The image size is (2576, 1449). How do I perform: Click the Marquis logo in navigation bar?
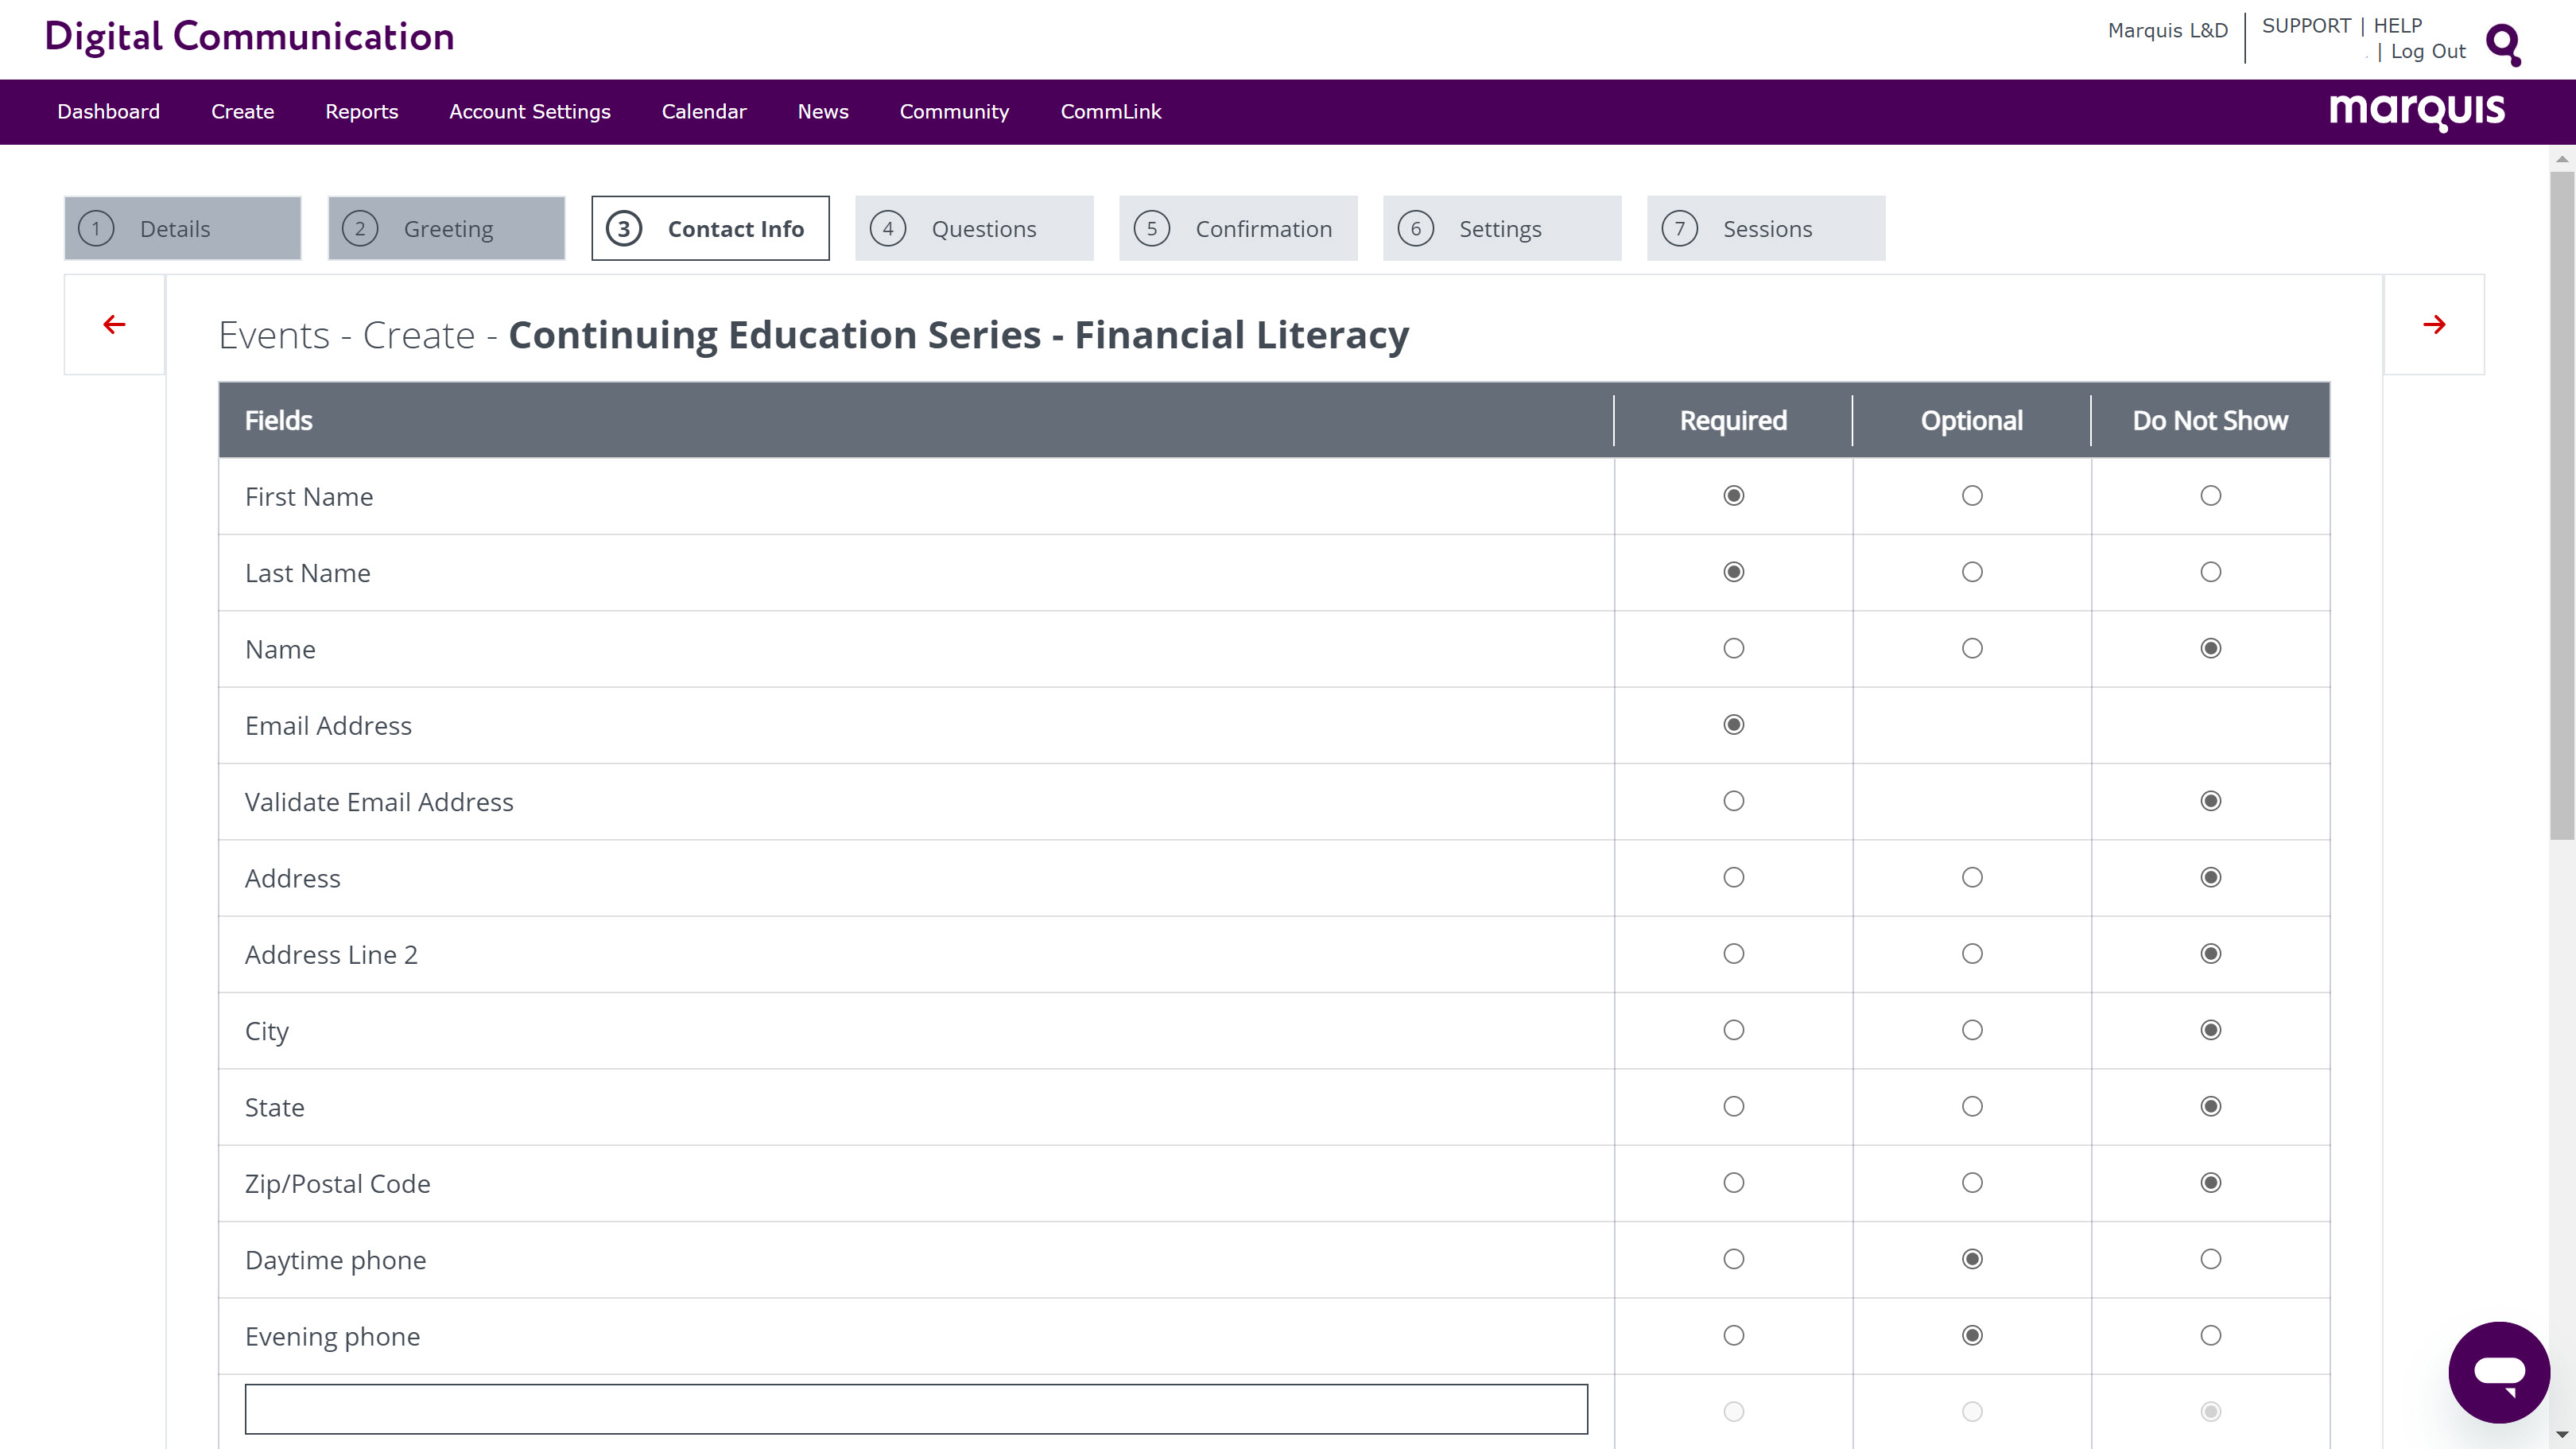(2416, 111)
